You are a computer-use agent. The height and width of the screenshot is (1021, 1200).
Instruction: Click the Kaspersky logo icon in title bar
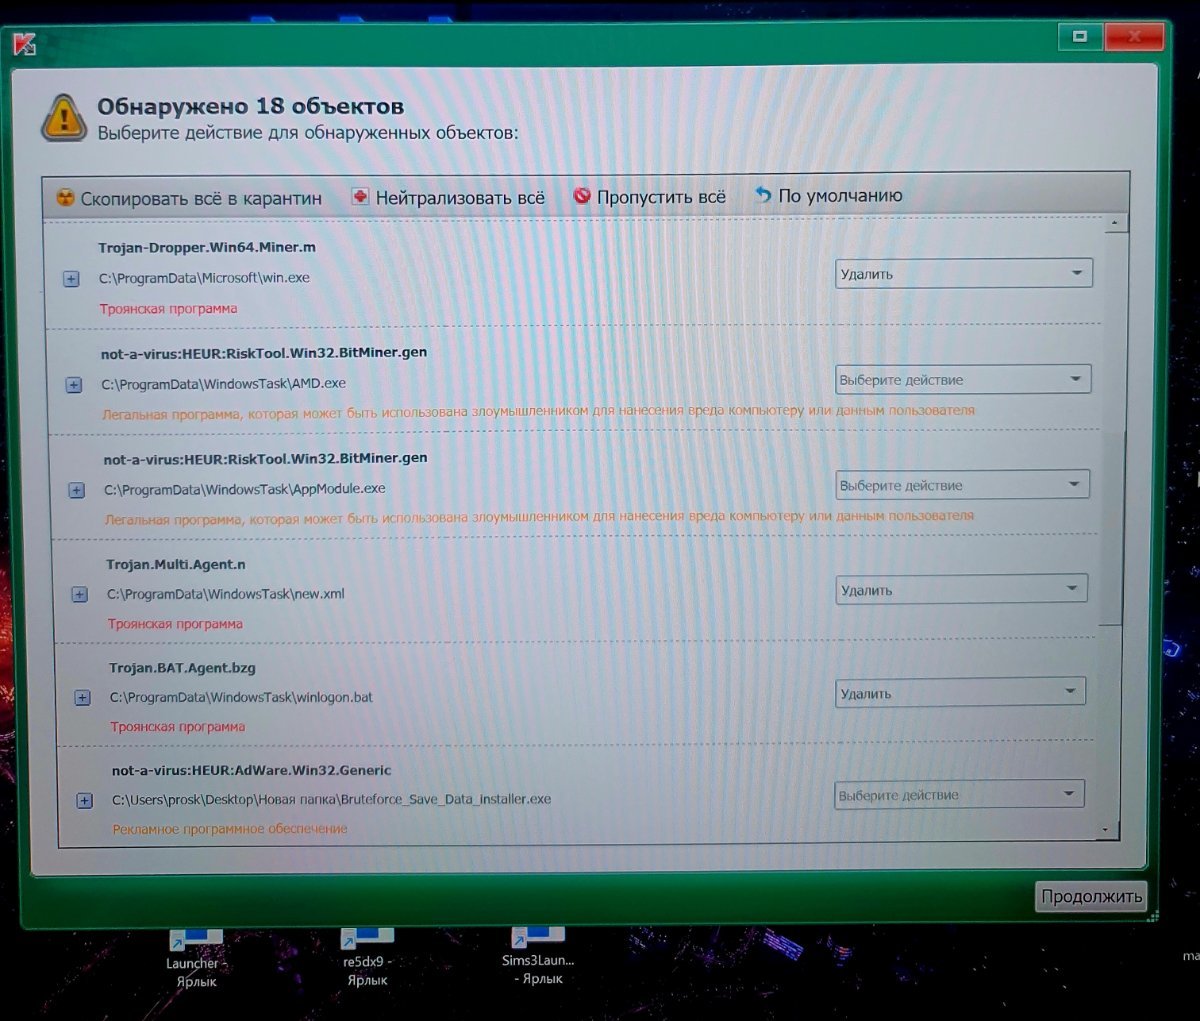click(x=24, y=44)
